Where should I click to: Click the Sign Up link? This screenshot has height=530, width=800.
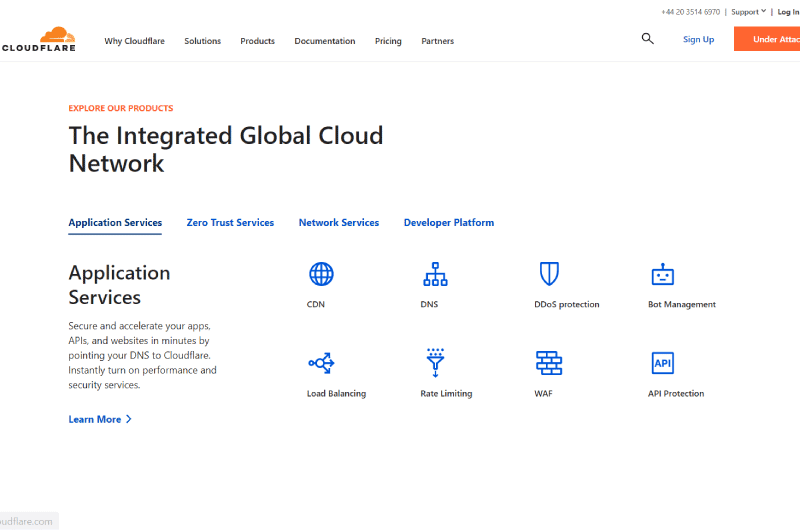click(x=698, y=39)
